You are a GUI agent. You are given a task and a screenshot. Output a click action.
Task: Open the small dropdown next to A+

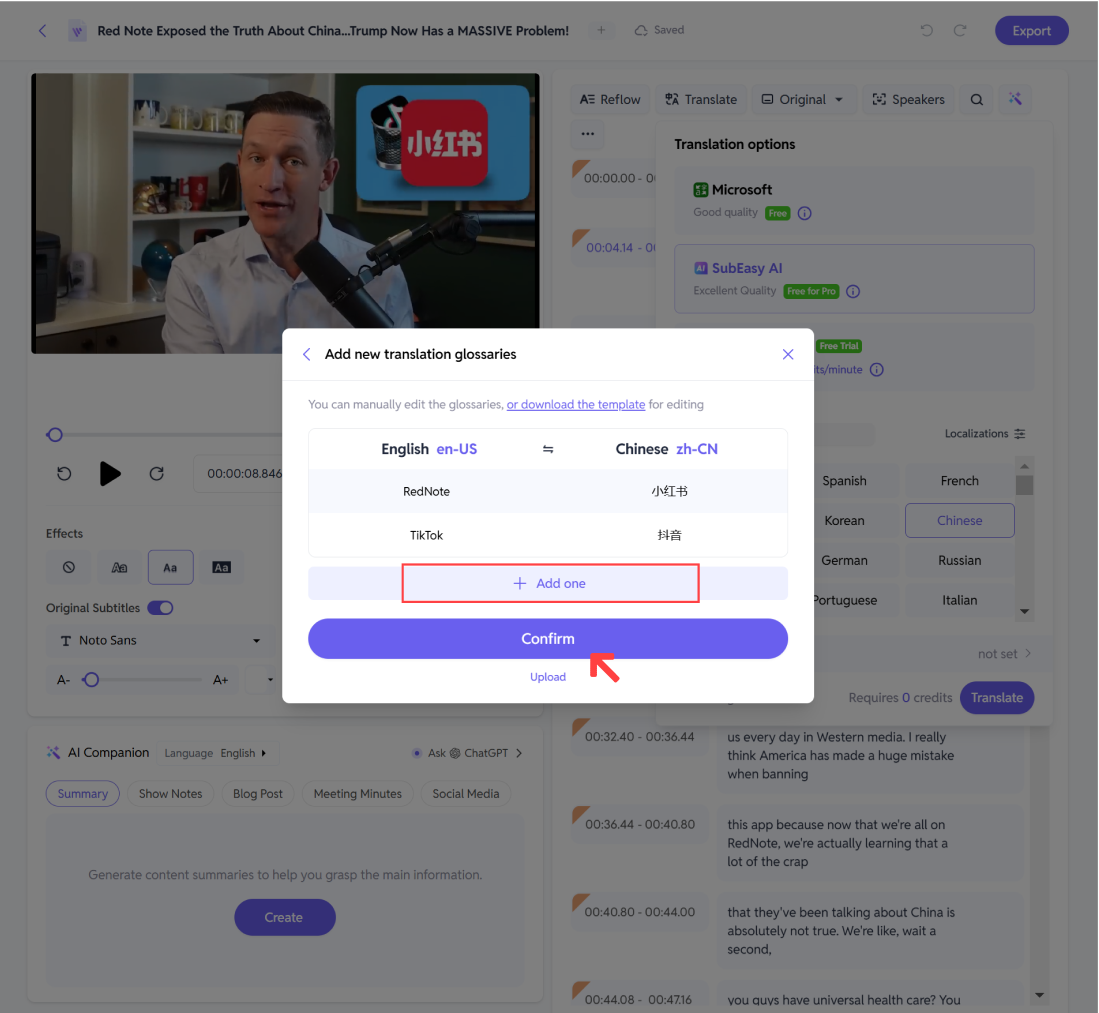click(270, 680)
